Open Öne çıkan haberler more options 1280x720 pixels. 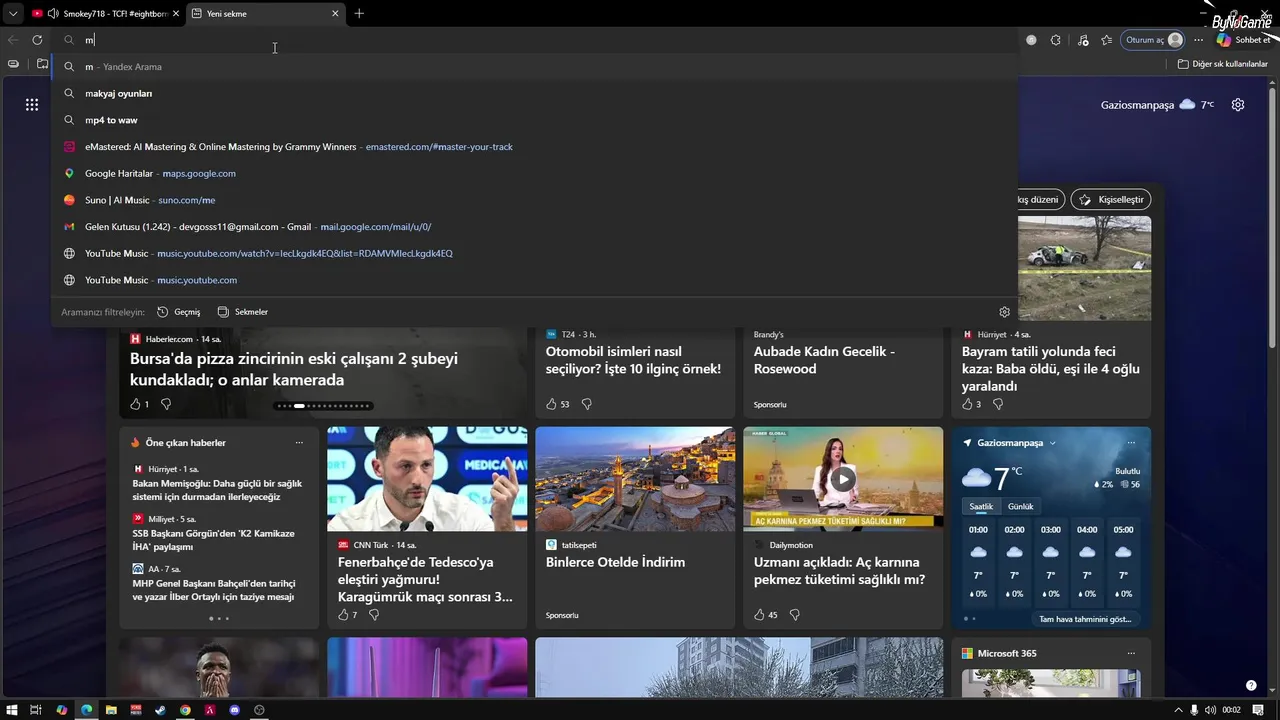click(299, 442)
